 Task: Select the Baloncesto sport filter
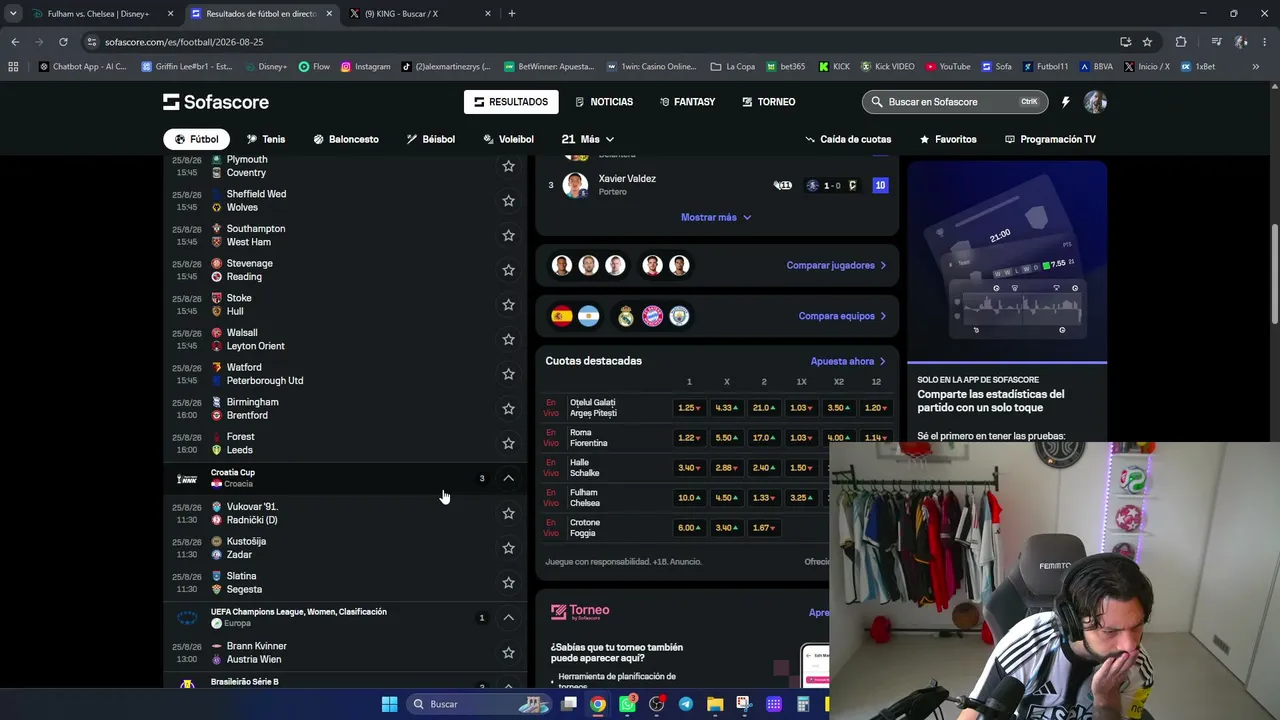[x=346, y=139]
